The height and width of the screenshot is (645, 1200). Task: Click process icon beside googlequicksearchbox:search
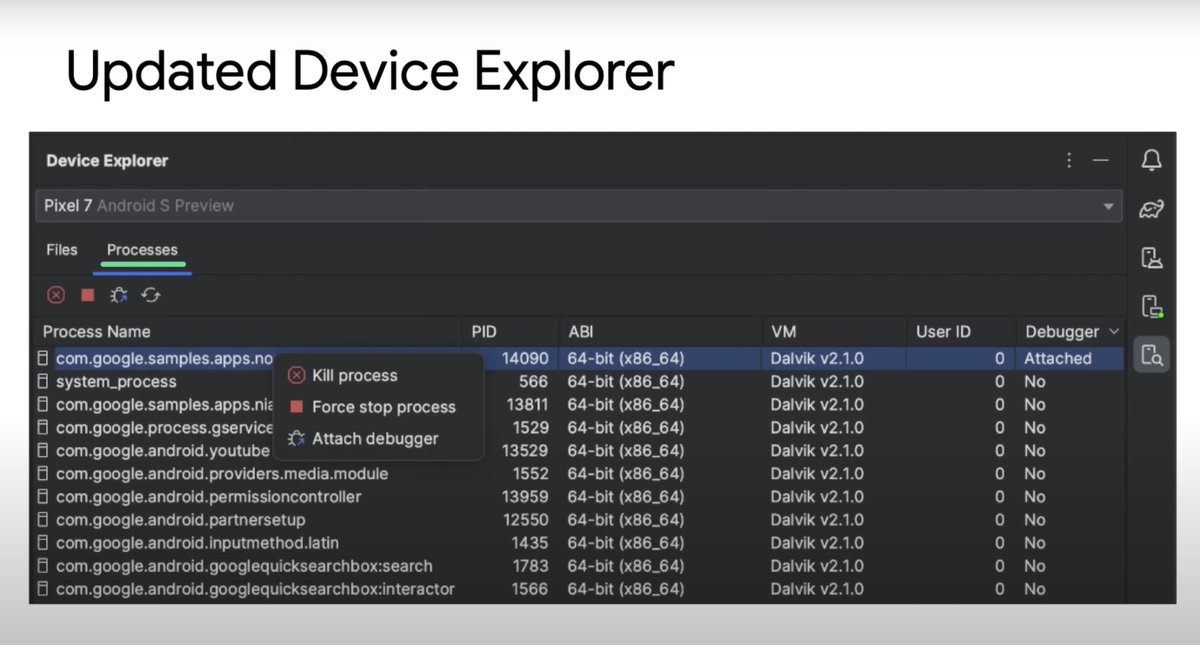43,565
